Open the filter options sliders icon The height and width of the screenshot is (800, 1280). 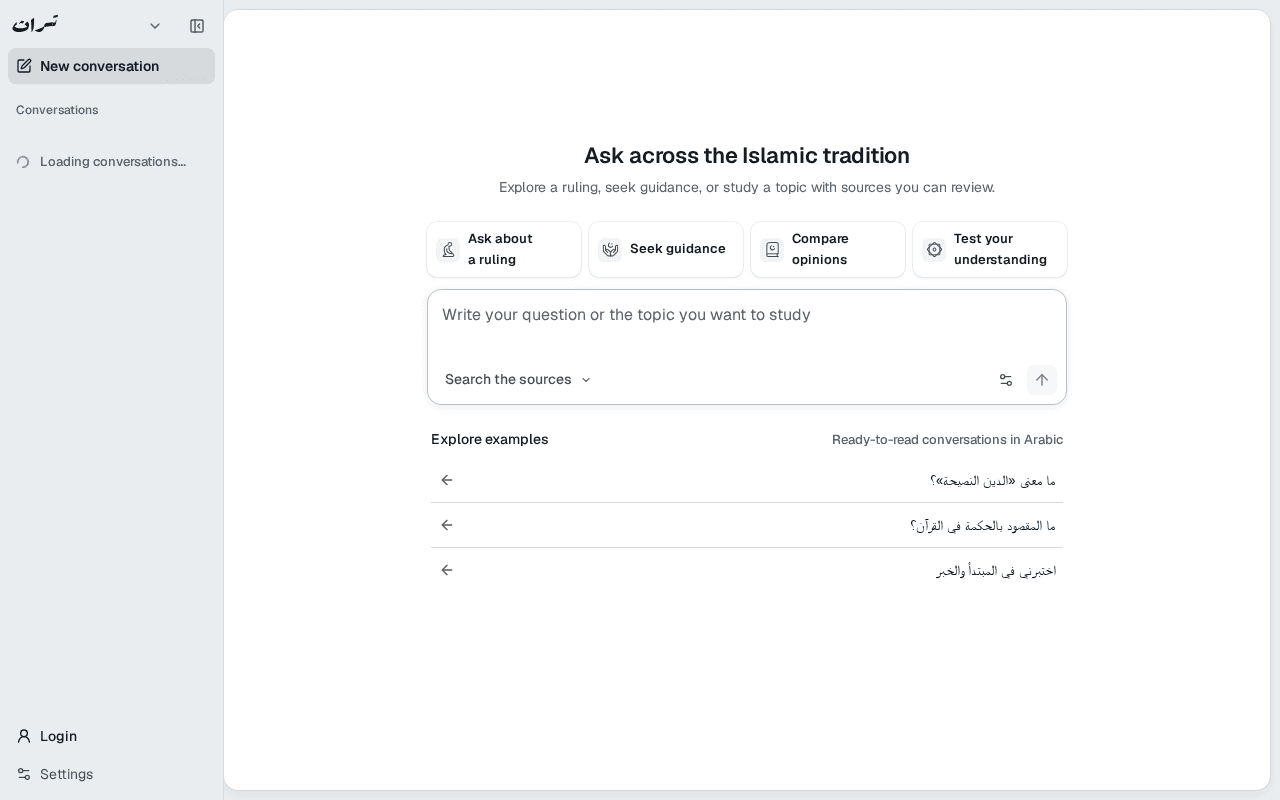1006,380
